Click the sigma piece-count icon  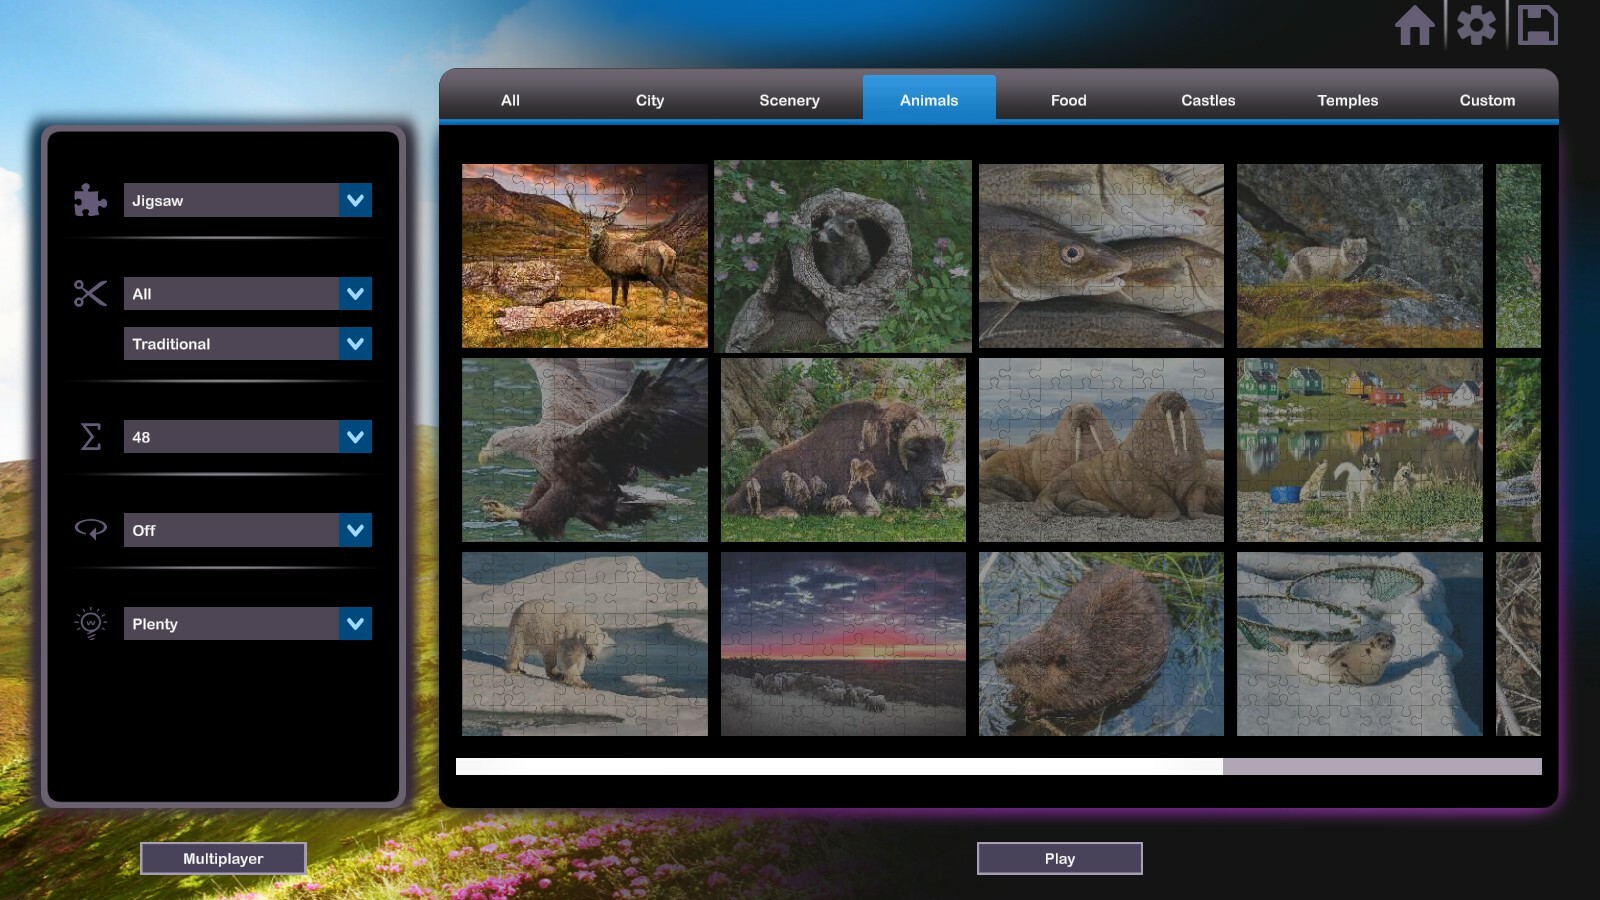coord(91,436)
